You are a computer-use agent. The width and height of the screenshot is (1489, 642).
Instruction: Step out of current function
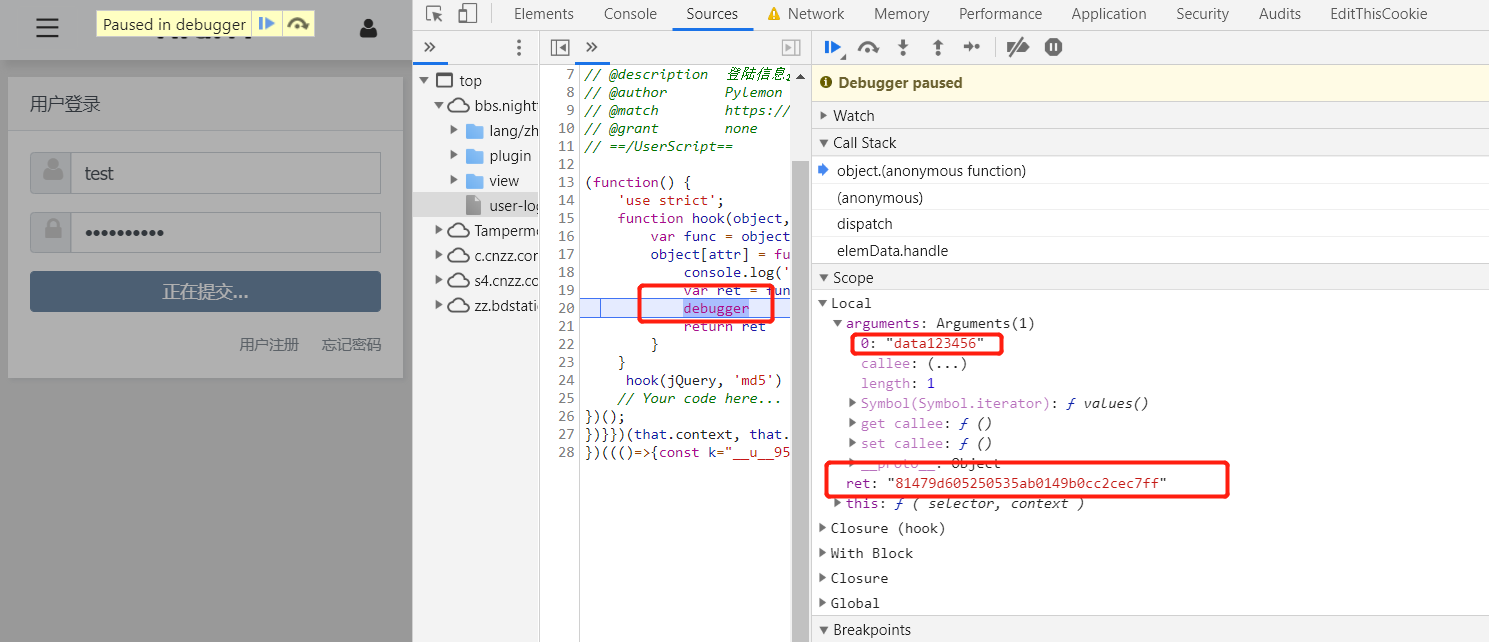tap(937, 47)
